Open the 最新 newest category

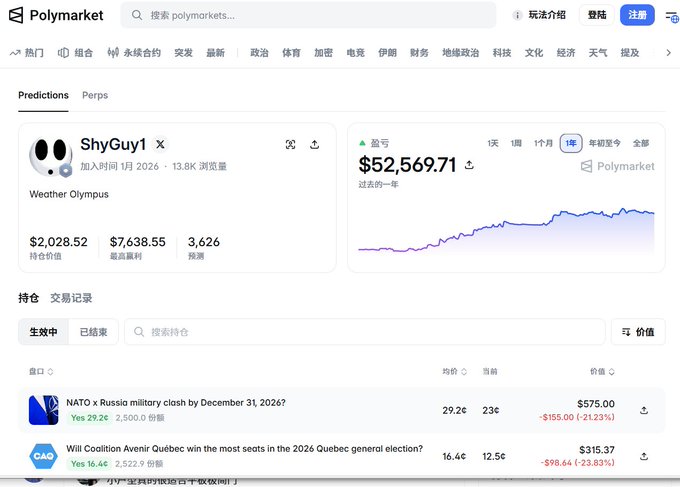click(x=215, y=53)
